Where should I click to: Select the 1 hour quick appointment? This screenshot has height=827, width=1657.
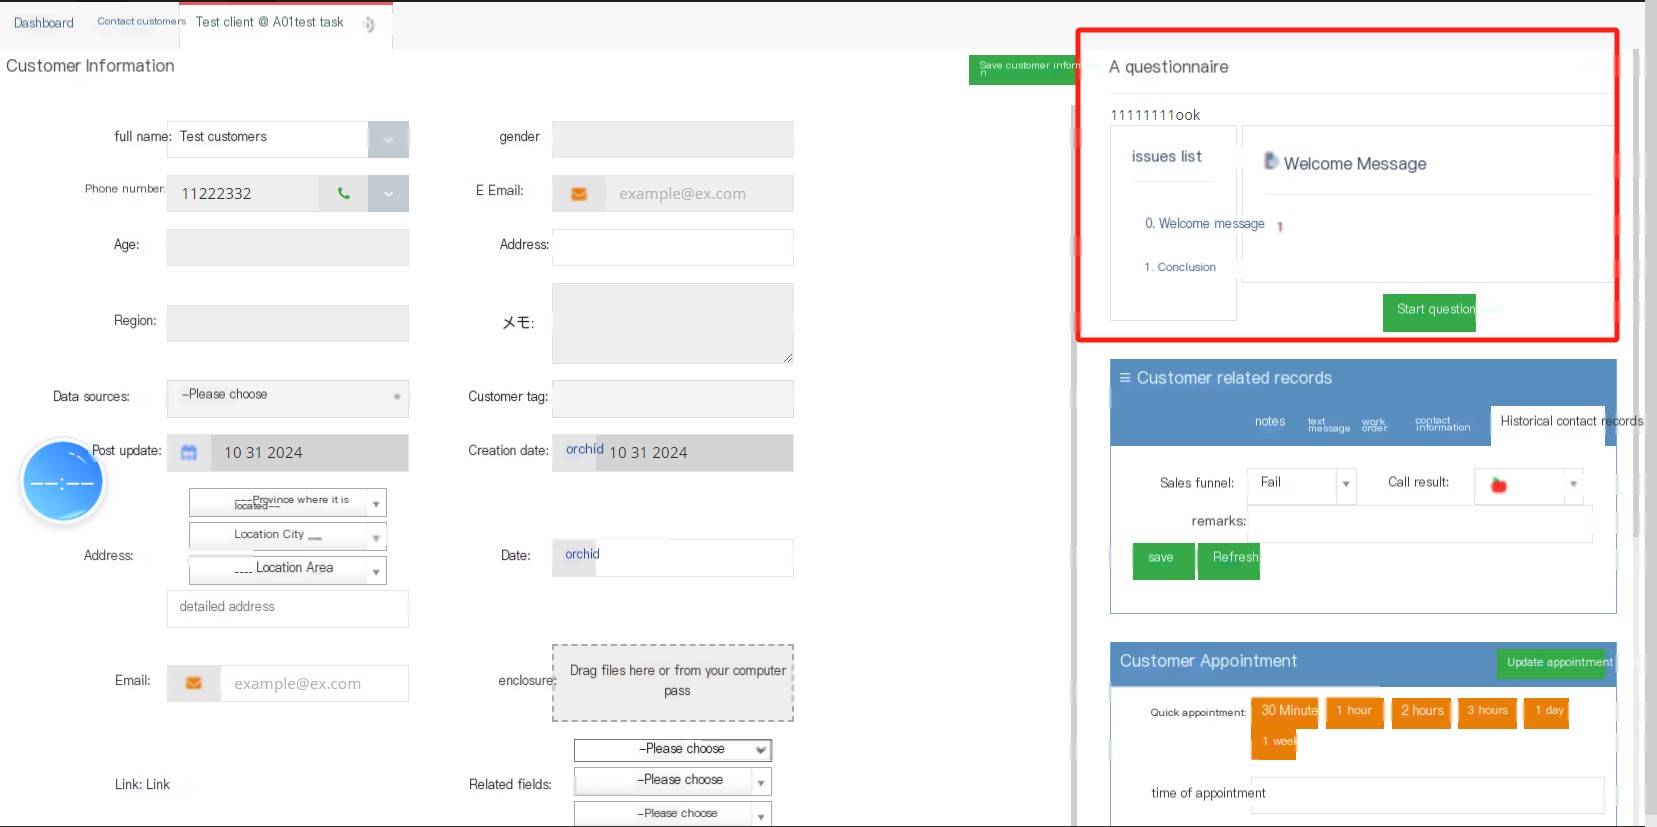click(x=1354, y=712)
